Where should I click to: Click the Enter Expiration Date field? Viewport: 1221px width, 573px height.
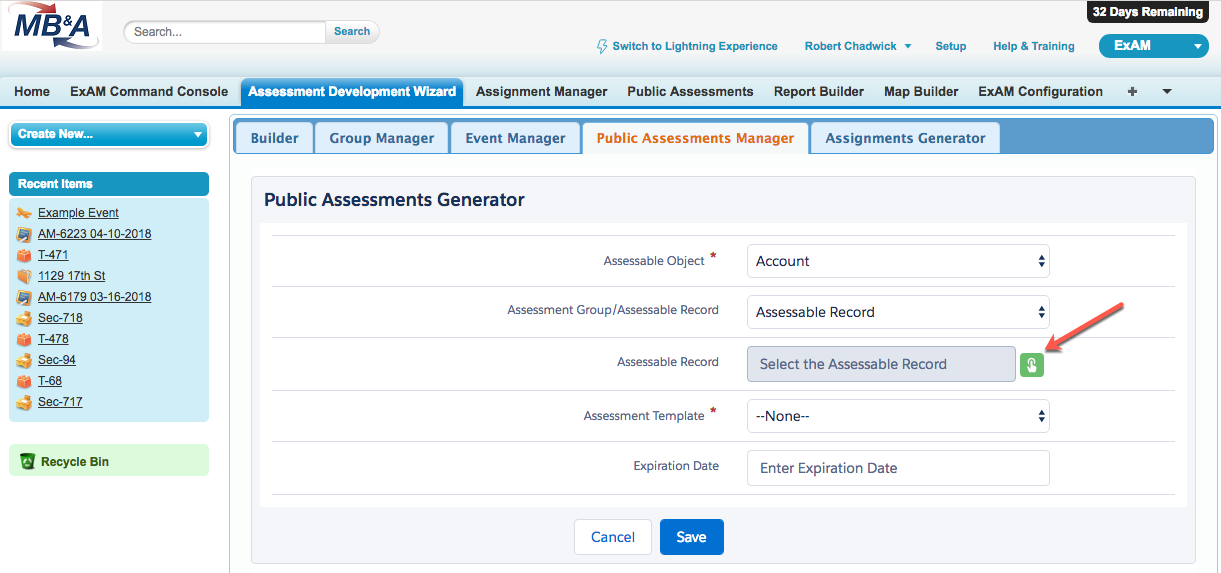point(898,468)
